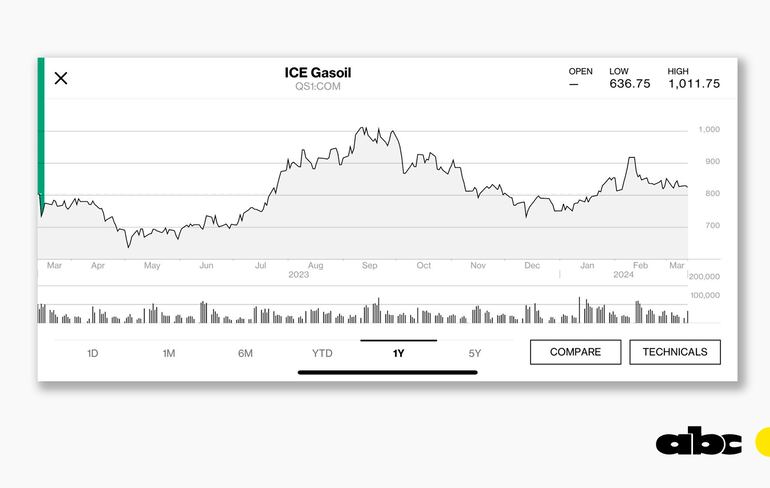Choose the YTD range tab
770x488 pixels.
(x=322, y=353)
